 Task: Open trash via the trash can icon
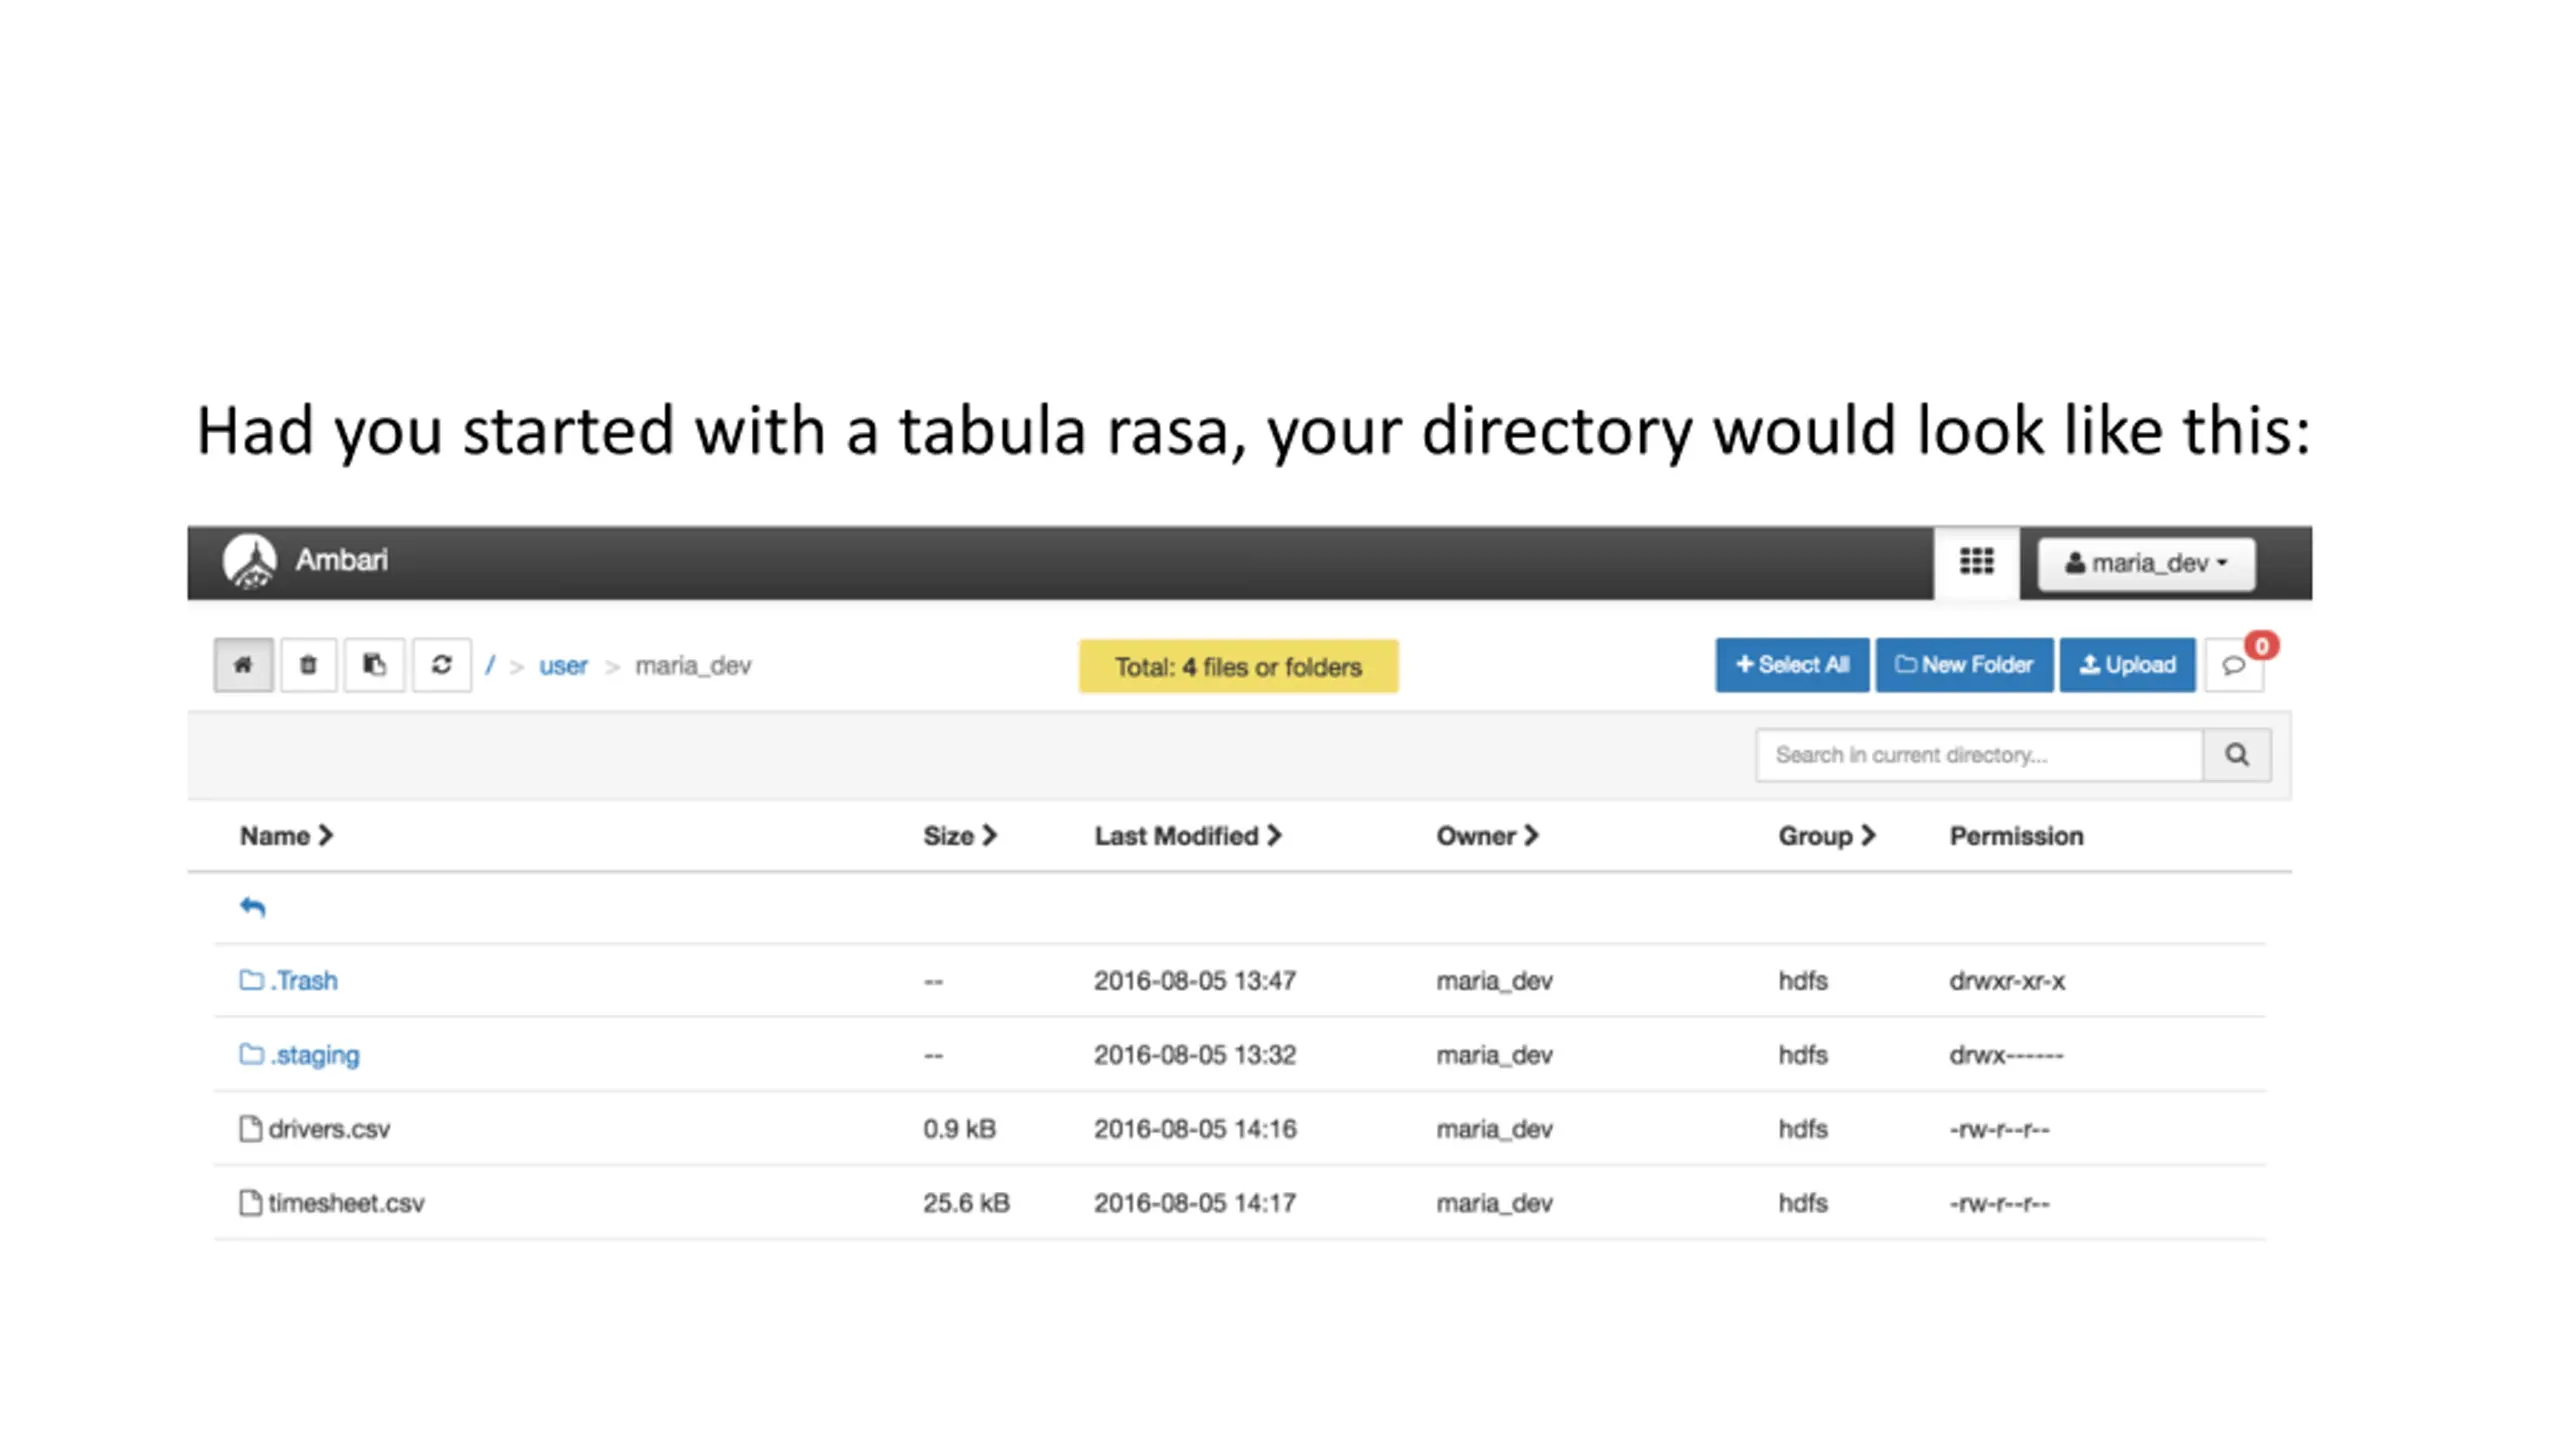point(308,665)
